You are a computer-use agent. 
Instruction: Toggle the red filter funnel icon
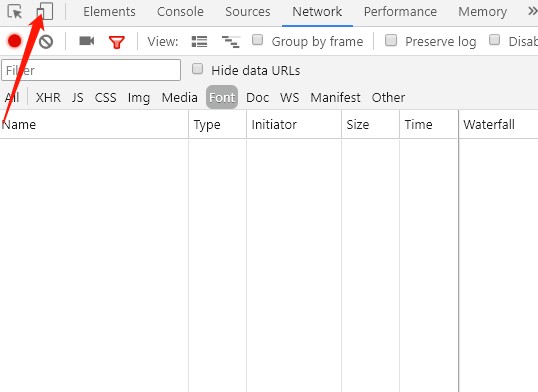(117, 42)
